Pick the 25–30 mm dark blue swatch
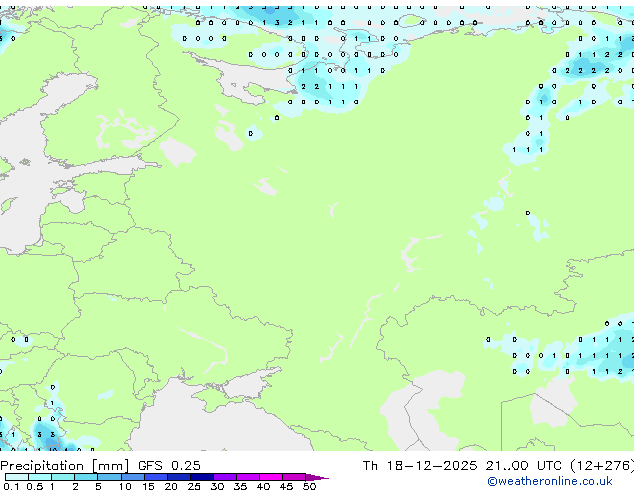Image resolution: width=634 pixels, height=490 pixels. click(202, 477)
